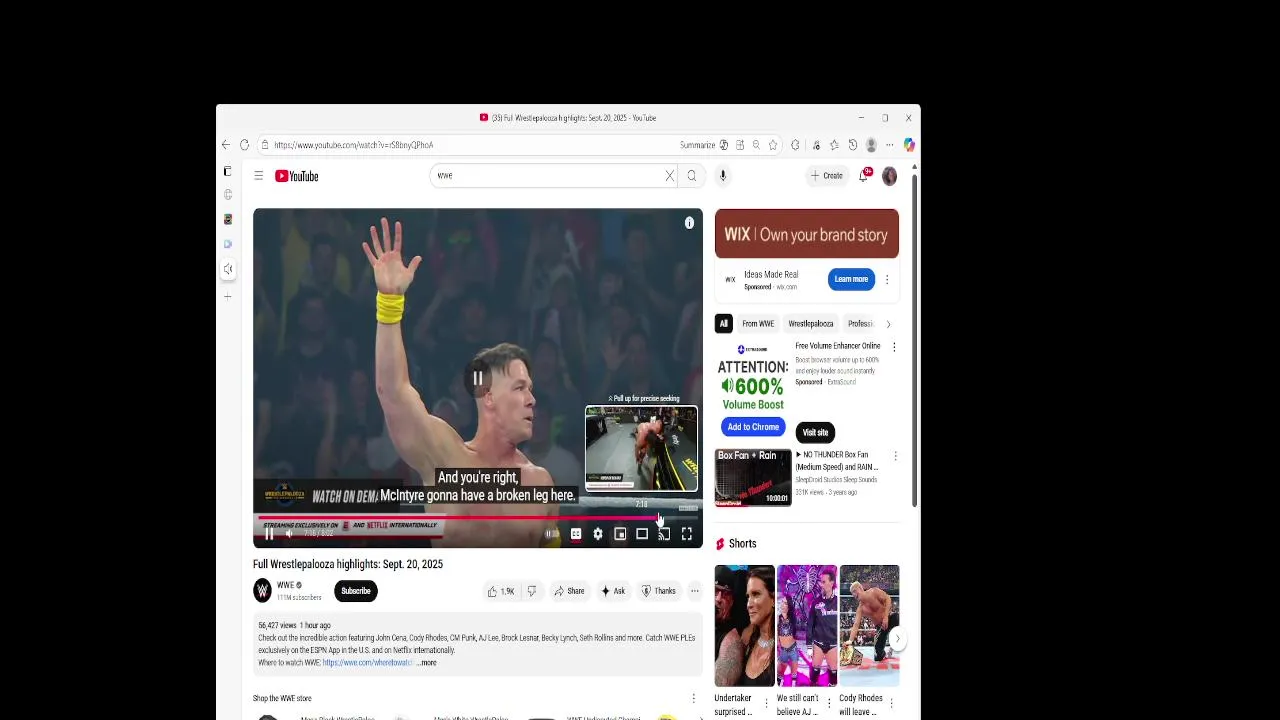Pause the video from the player bar
This screenshot has width=1280, height=720.
coord(269,534)
